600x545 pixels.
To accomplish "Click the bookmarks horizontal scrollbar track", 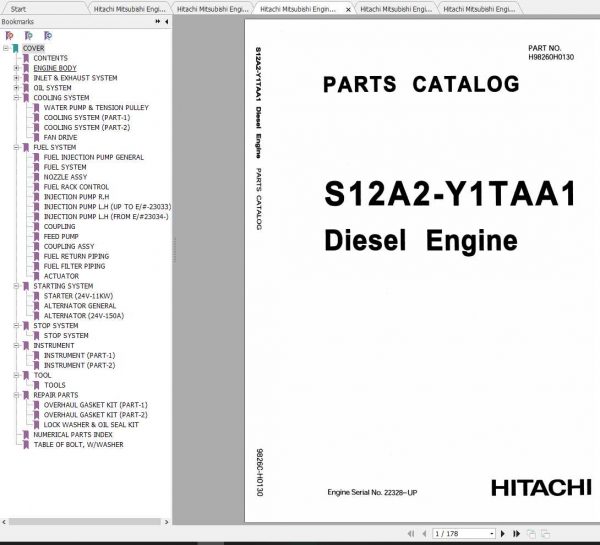I will (85, 522).
